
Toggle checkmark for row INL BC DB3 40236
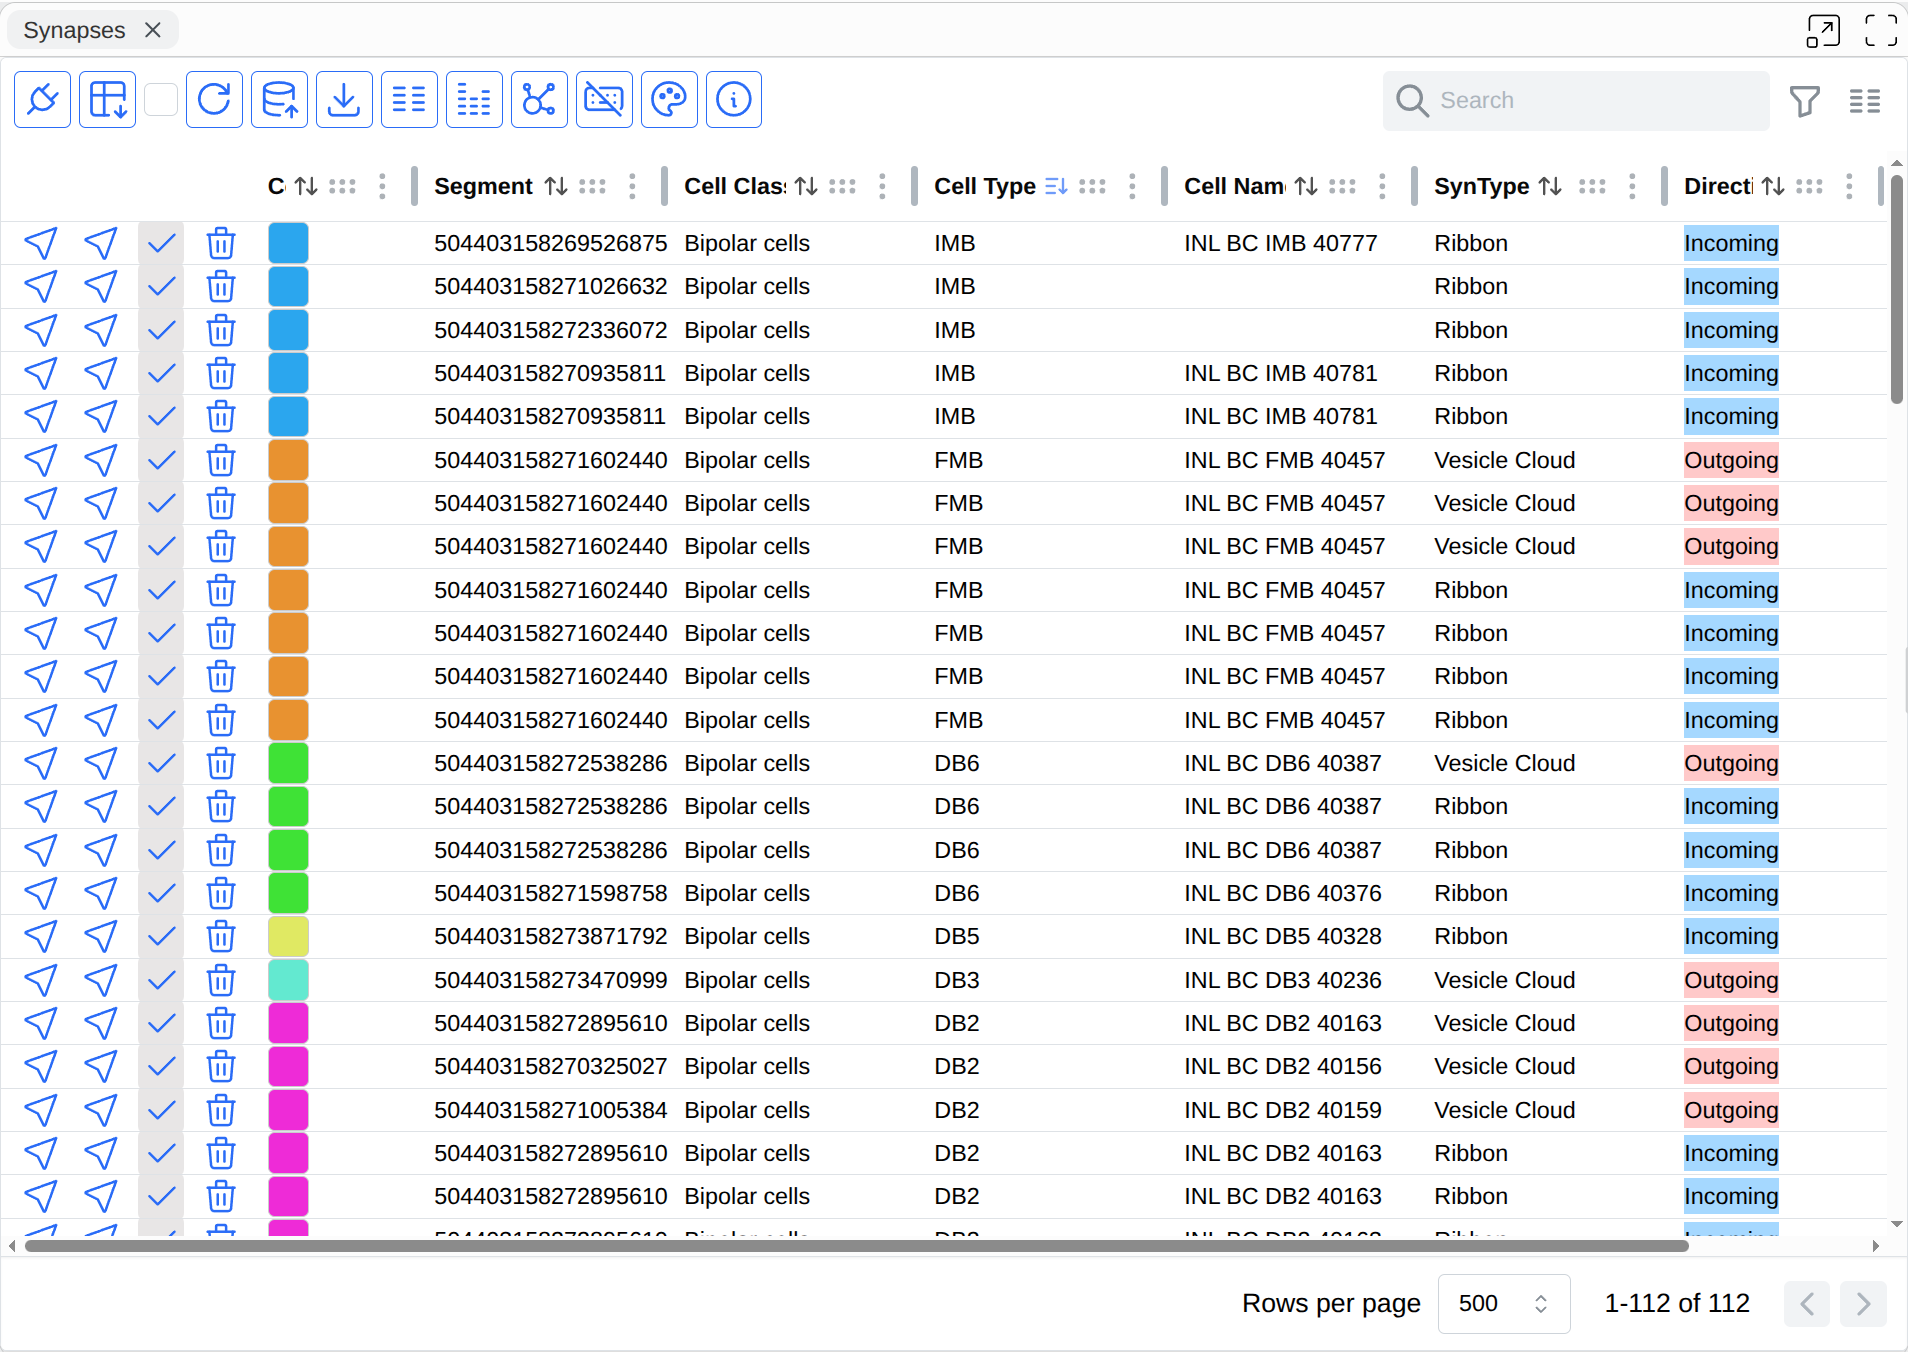pyautogui.click(x=161, y=980)
